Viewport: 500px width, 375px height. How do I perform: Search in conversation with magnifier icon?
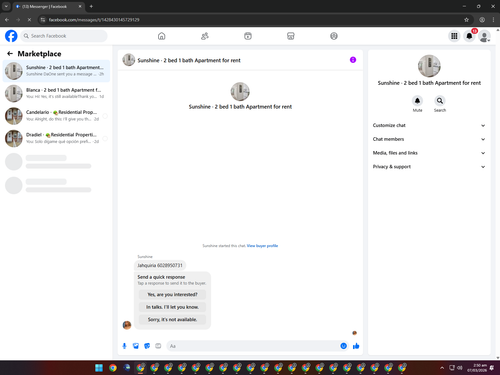click(x=440, y=101)
